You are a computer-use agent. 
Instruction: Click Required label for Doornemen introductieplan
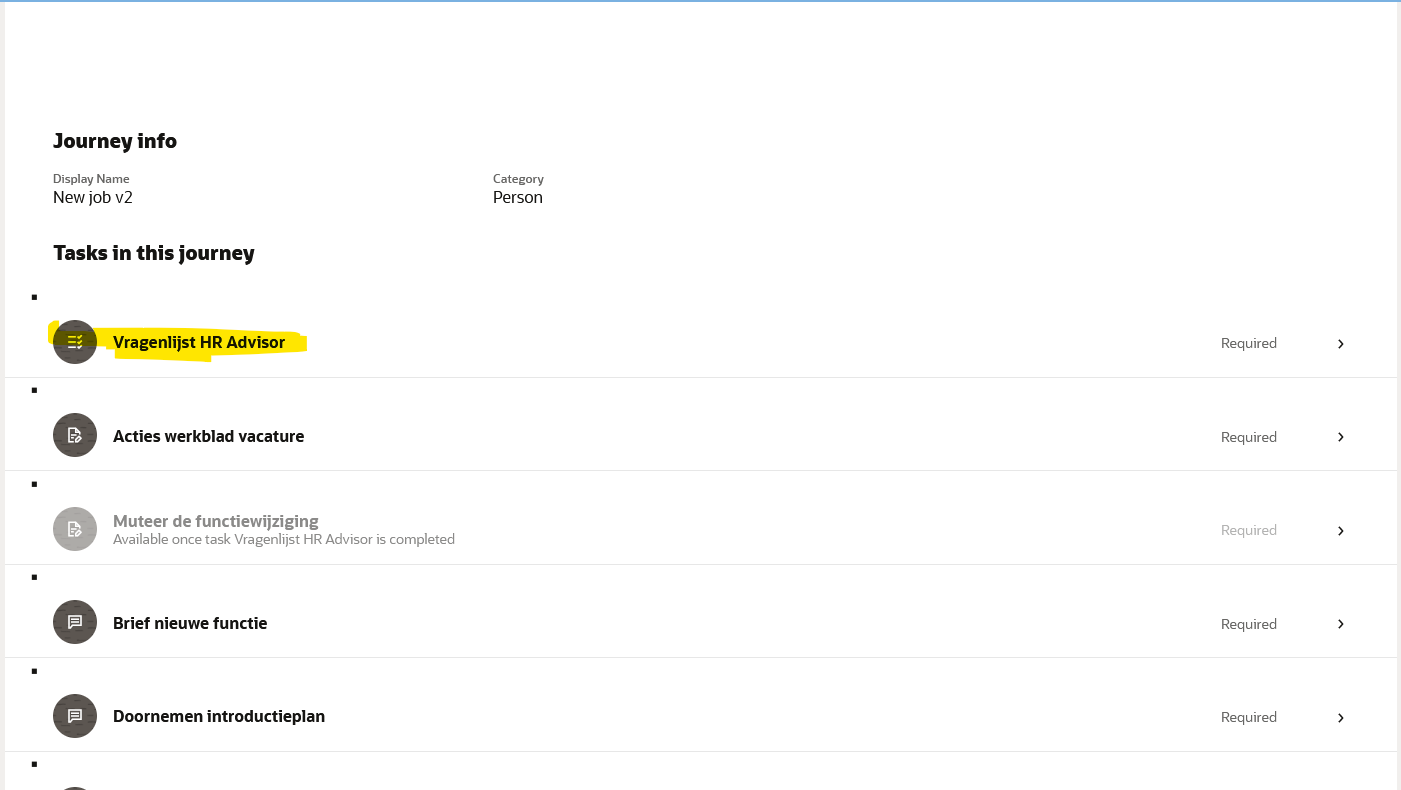coord(1249,717)
